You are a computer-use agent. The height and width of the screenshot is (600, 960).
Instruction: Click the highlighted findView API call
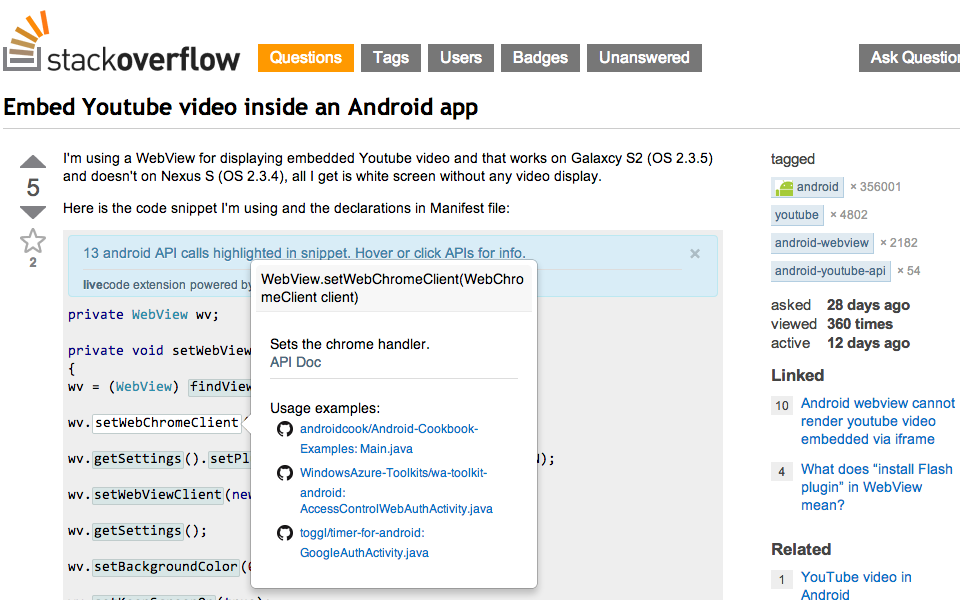pos(220,387)
